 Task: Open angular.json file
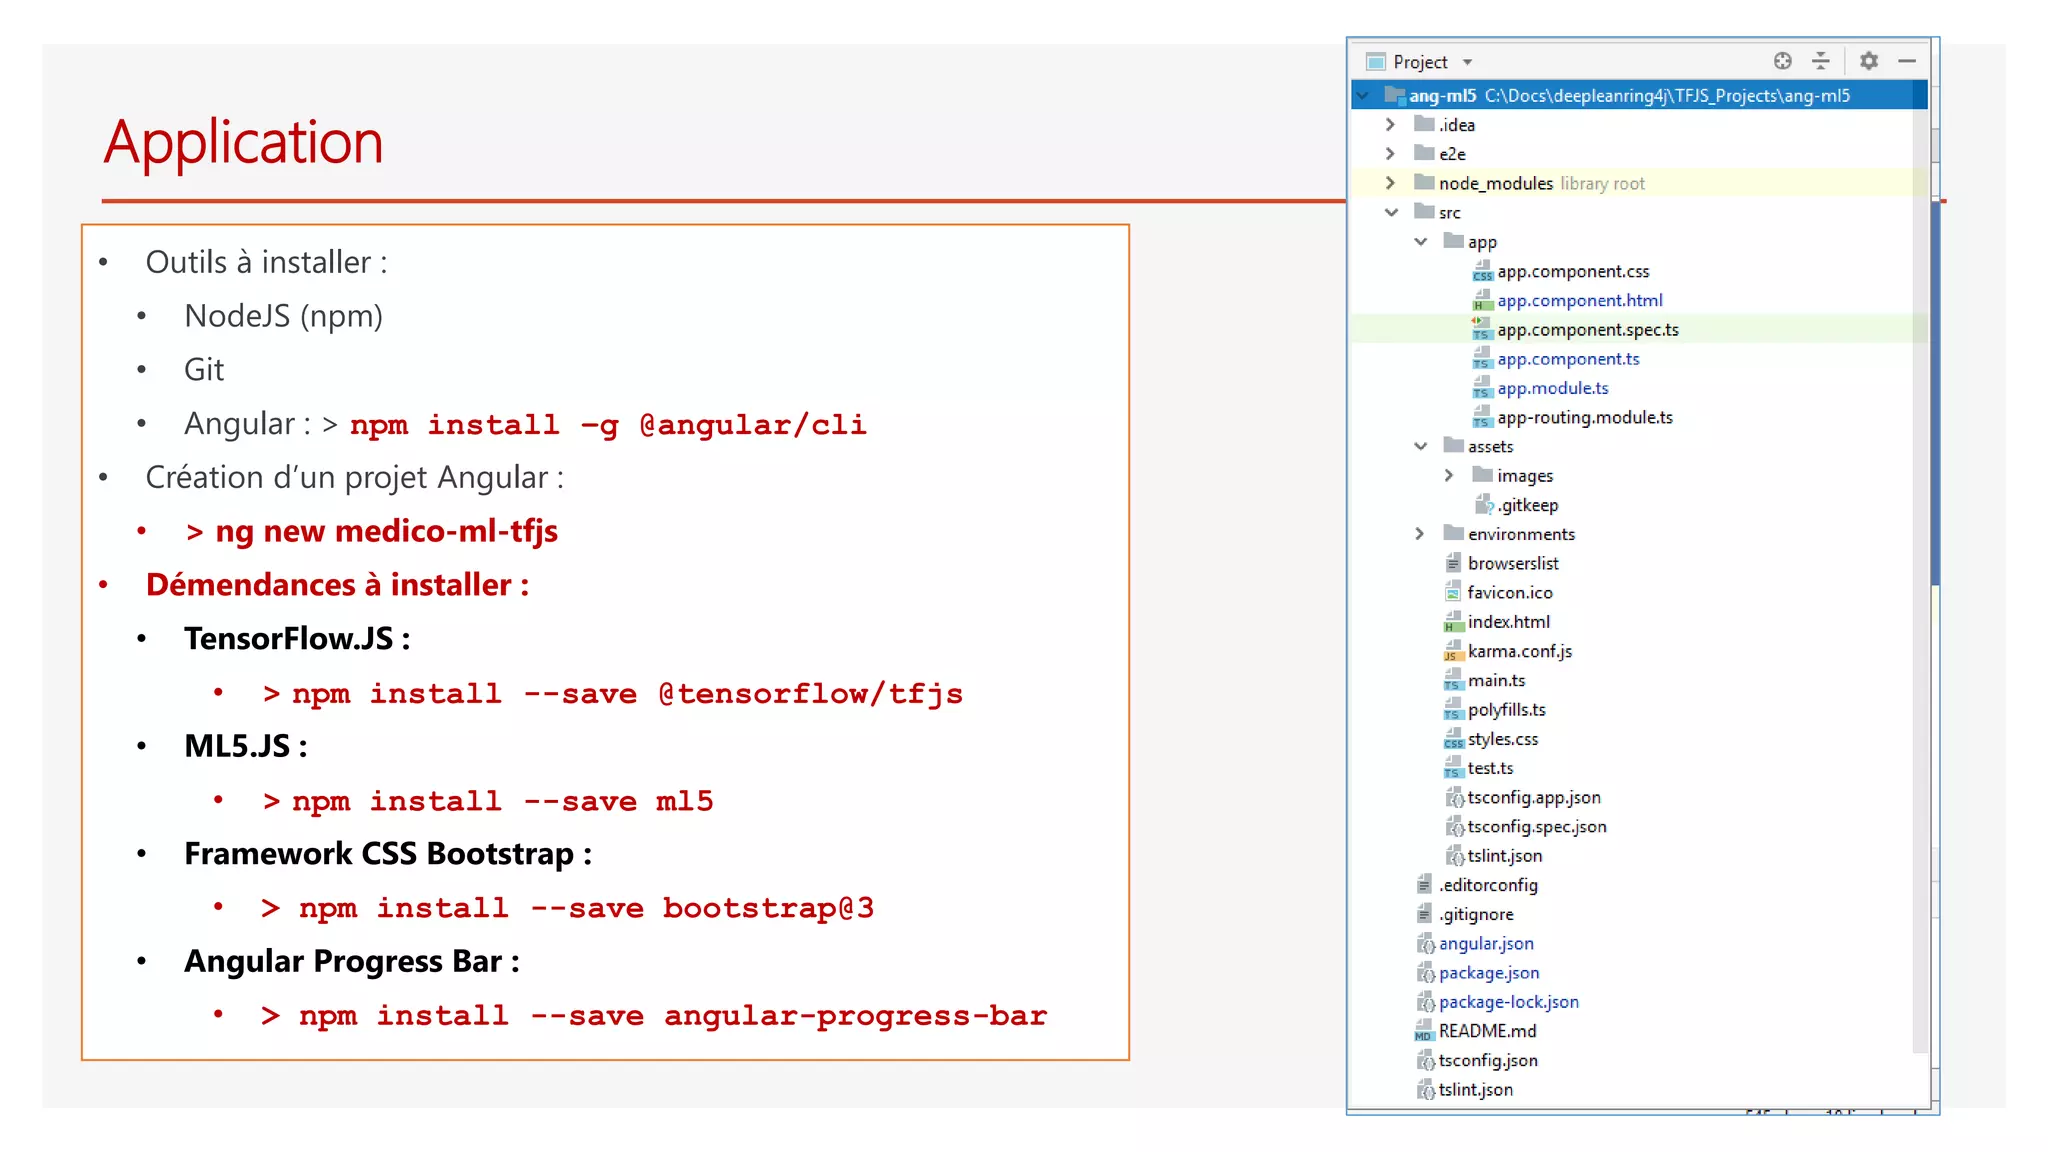pos(1485,943)
